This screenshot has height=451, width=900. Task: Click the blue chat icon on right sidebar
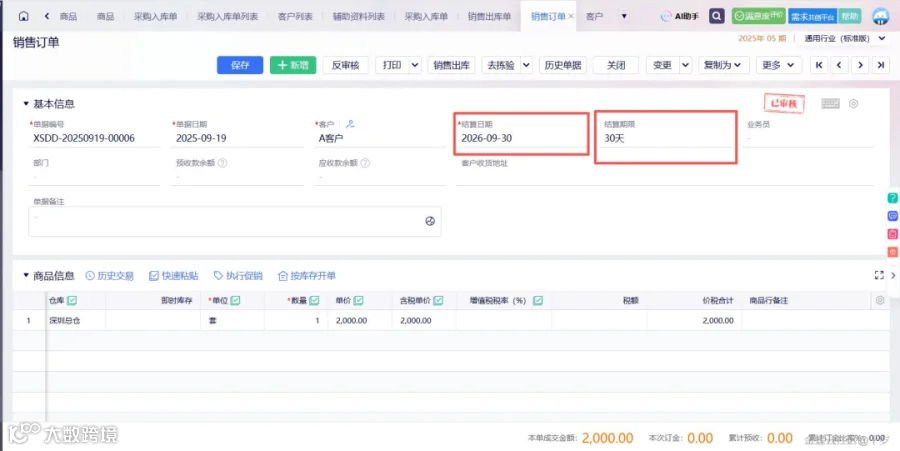click(x=893, y=216)
